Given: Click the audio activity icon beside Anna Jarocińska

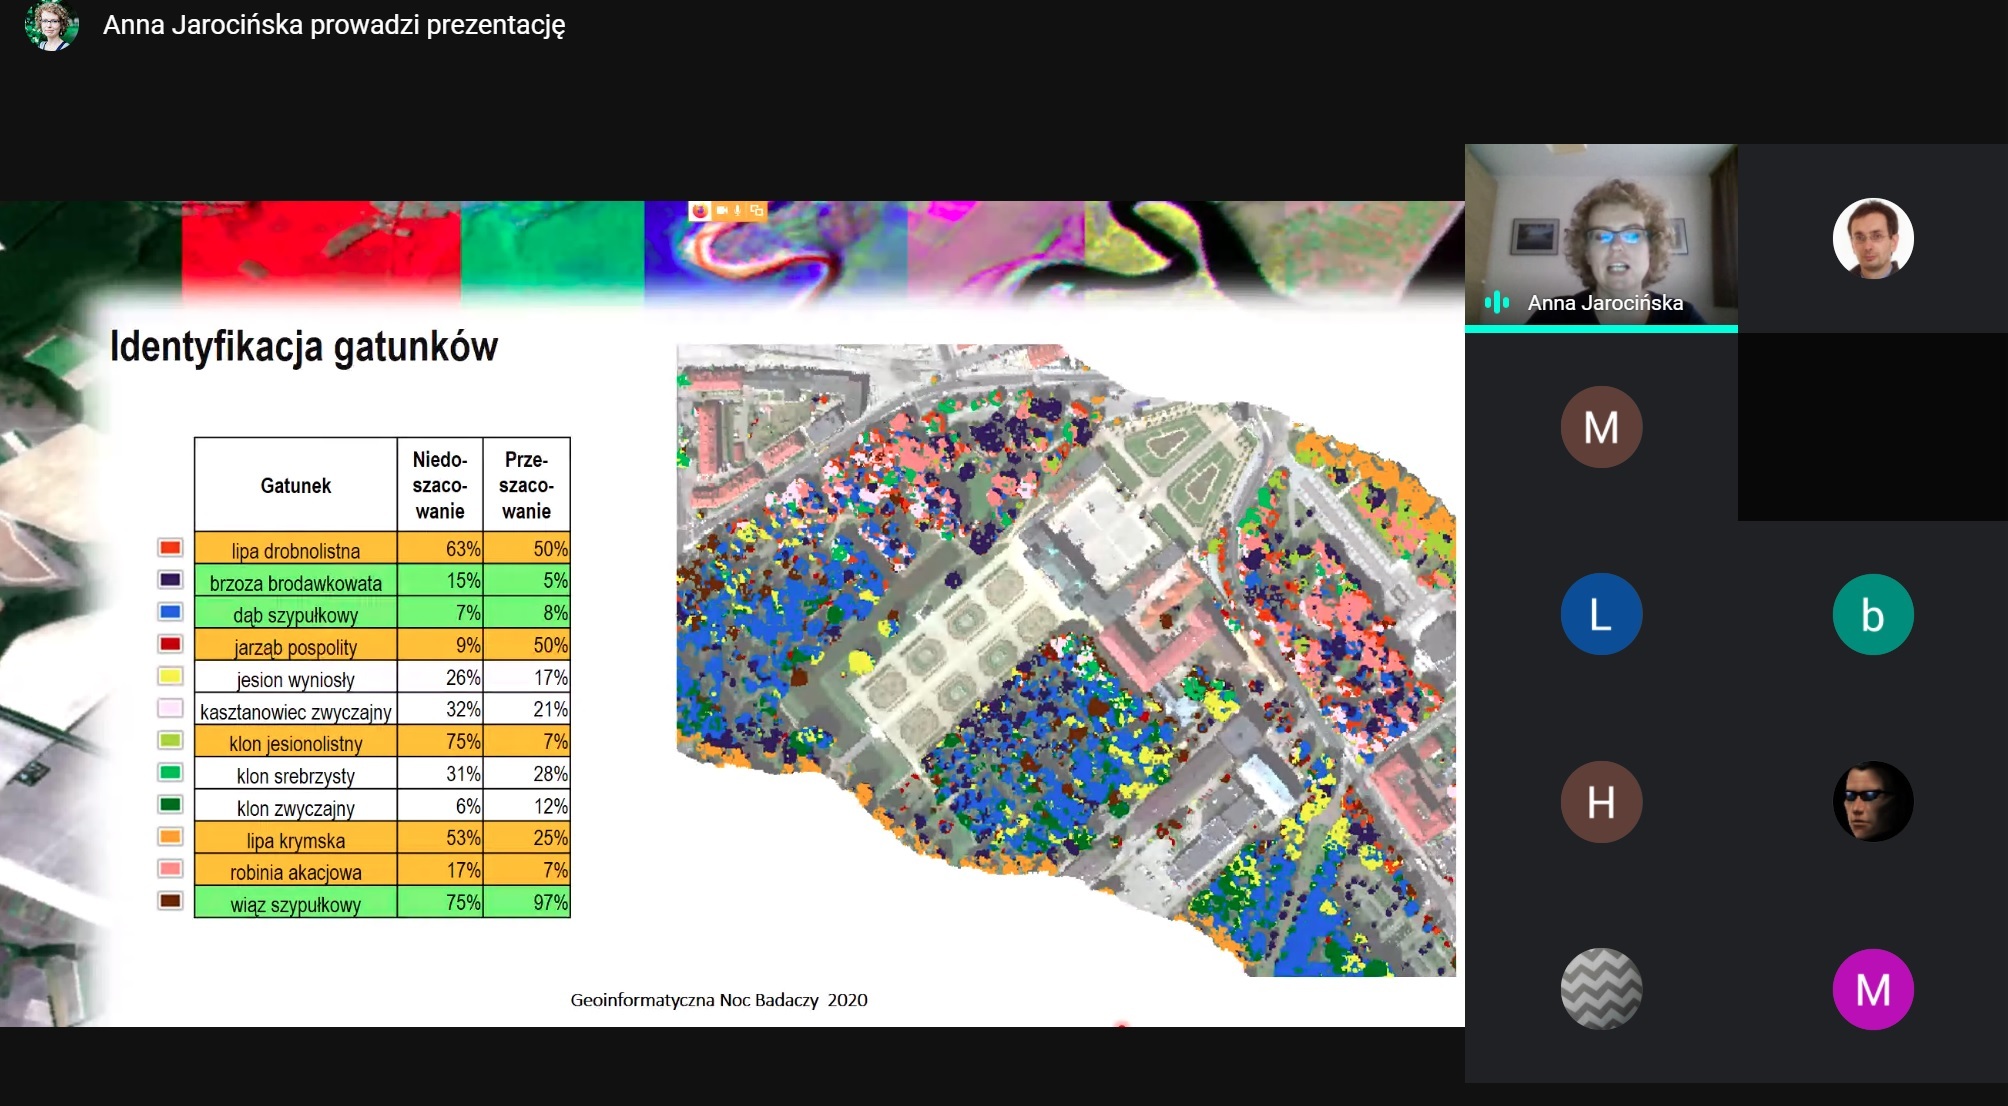Looking at the screenshot, I should point(1496,303).
